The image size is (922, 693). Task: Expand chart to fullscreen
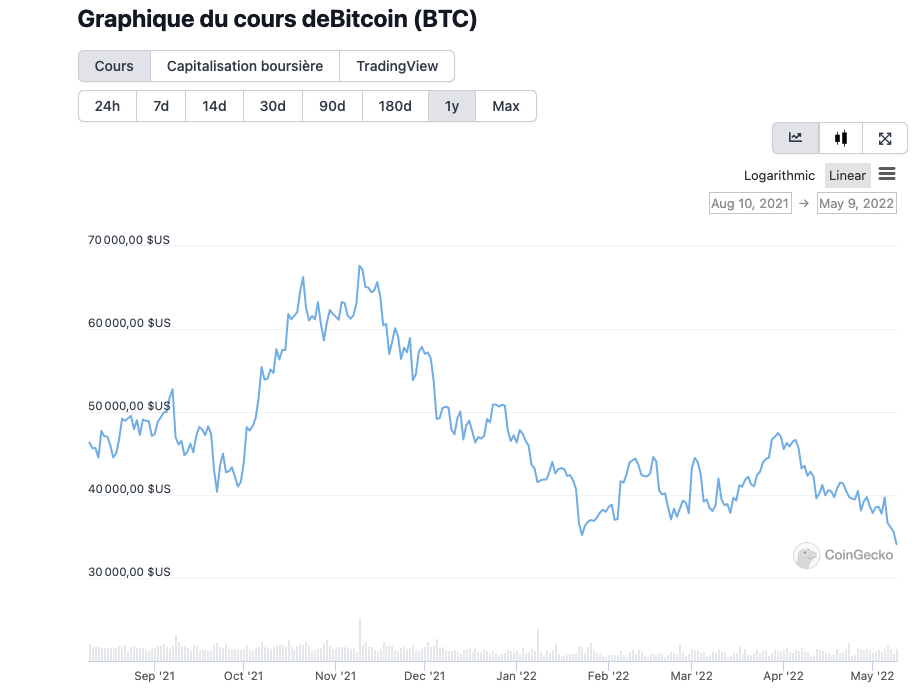[x=885, y=138]
